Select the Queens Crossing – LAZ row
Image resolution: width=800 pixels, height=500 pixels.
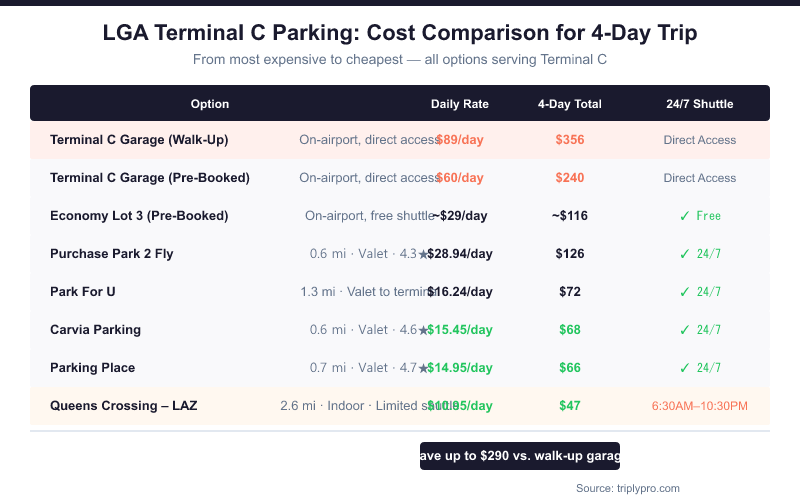pyautogui.click(x=124, y=406)
